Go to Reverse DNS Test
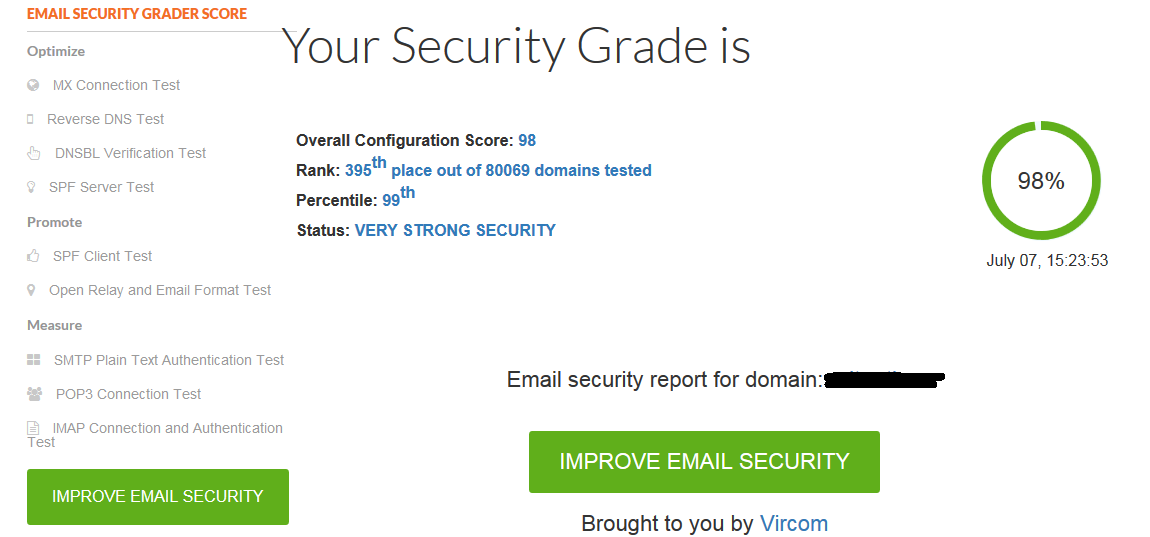 click(106, 120)
